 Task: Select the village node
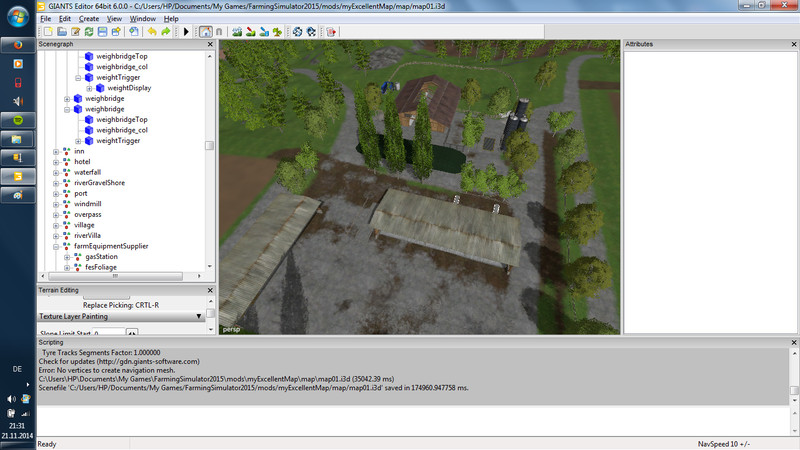tap(84, 225)
